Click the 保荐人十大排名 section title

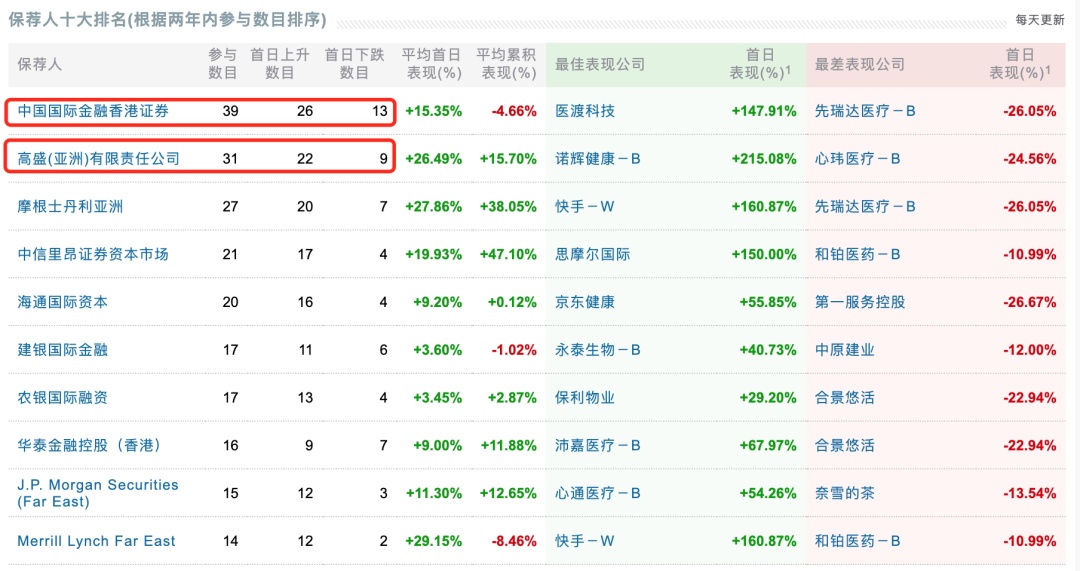[167, 19]
